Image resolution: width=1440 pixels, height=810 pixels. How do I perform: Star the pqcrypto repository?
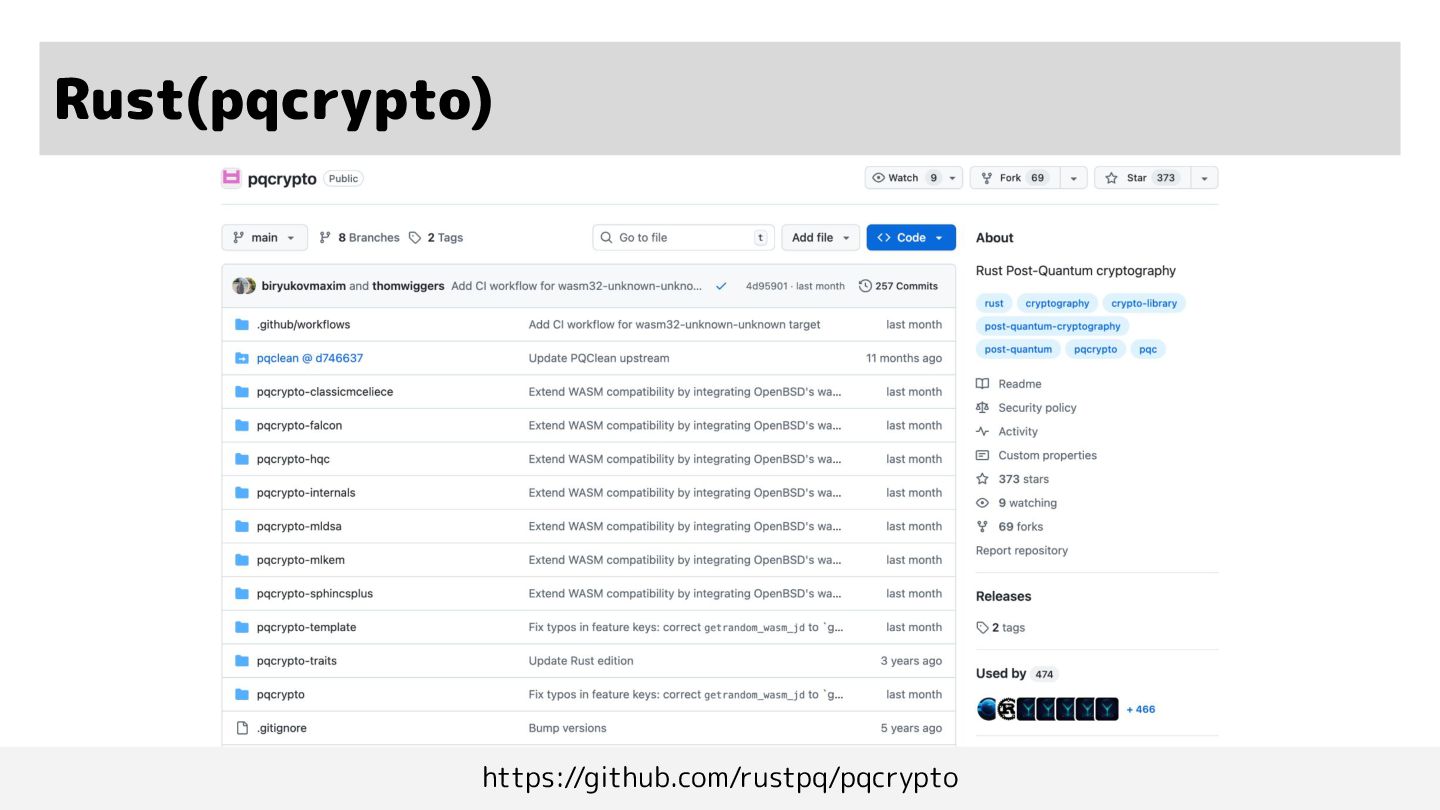[1142, 178]
